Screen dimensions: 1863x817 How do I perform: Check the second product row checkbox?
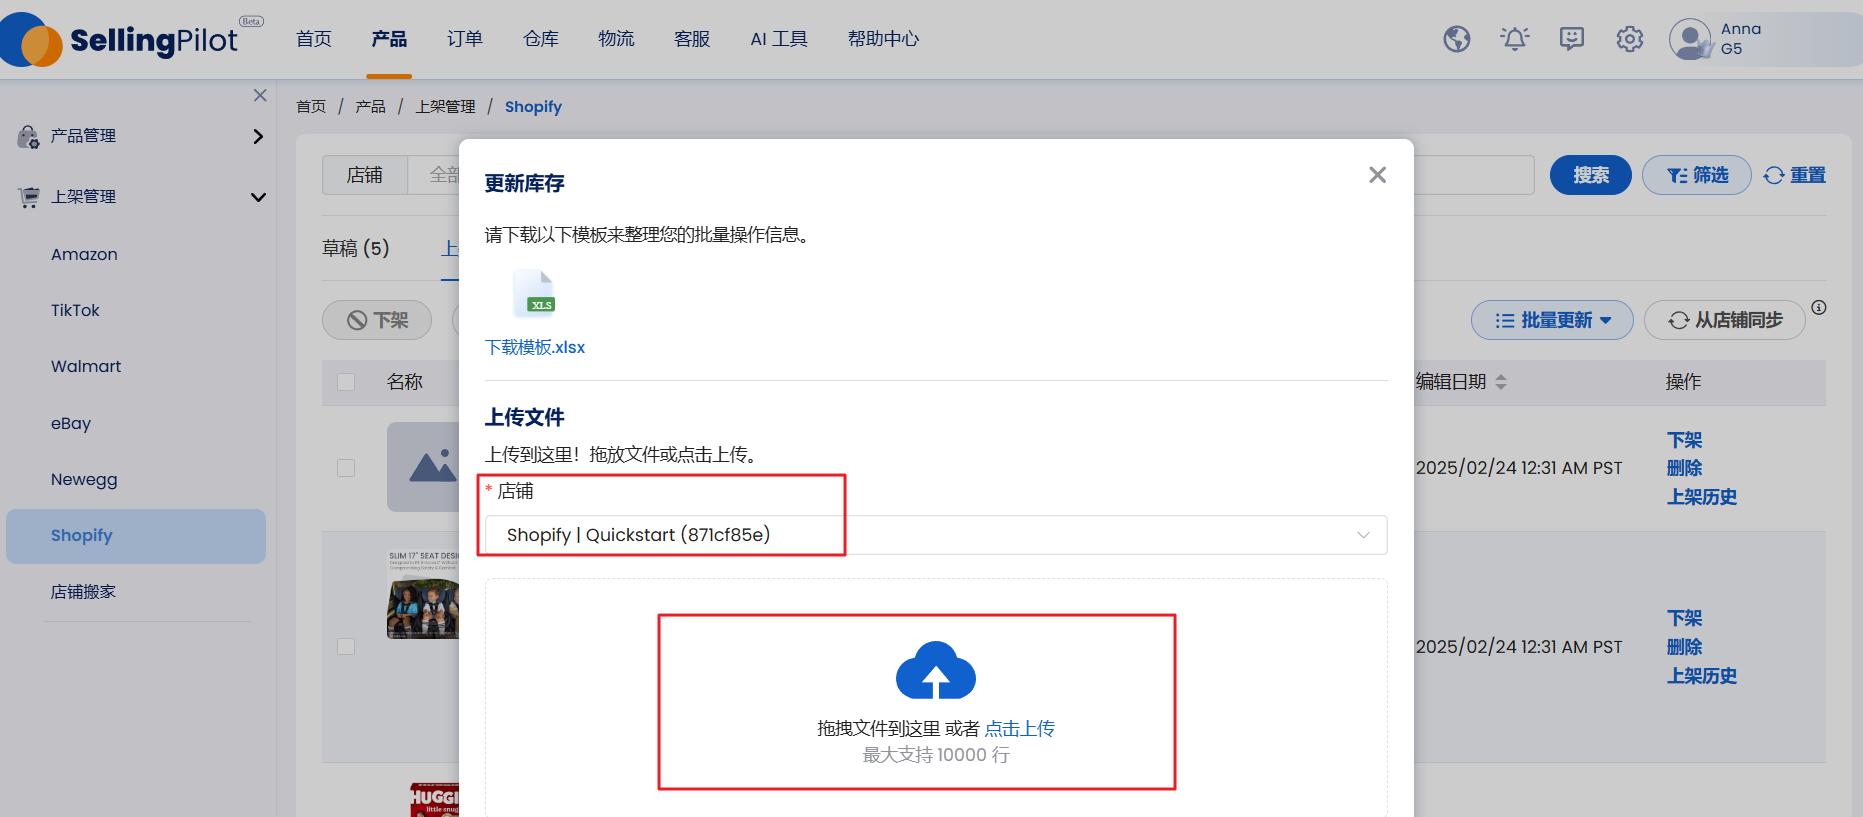(346, 647)
